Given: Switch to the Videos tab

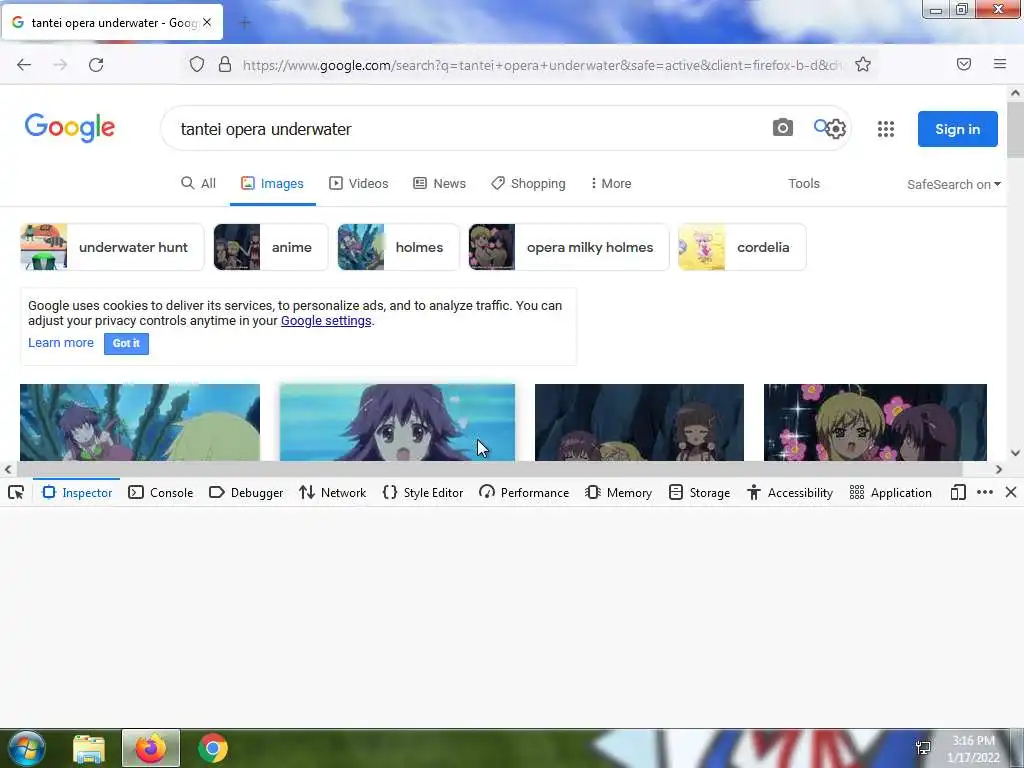Looking at the screenshot, I should point(359,184).
